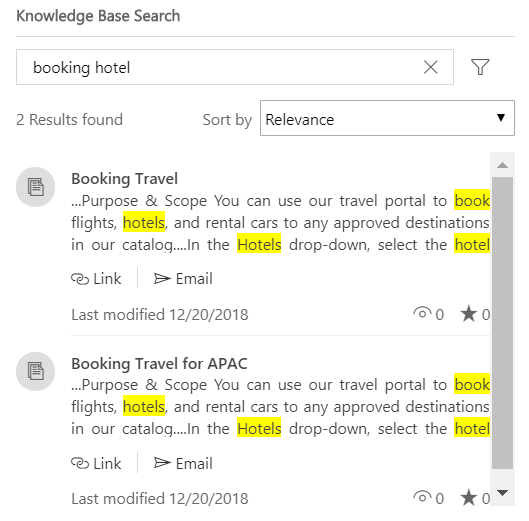Click the star rating icon for Booking Travel

coord(469,313)
